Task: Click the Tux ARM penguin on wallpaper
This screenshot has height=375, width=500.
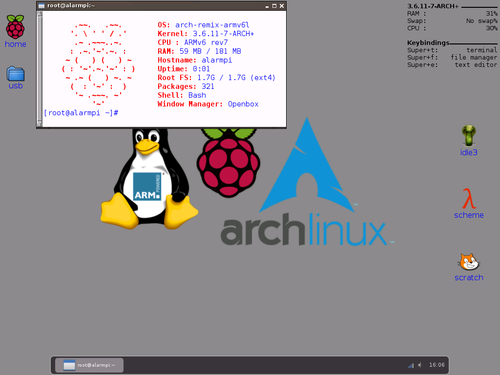Action: [x=149, y=178]
